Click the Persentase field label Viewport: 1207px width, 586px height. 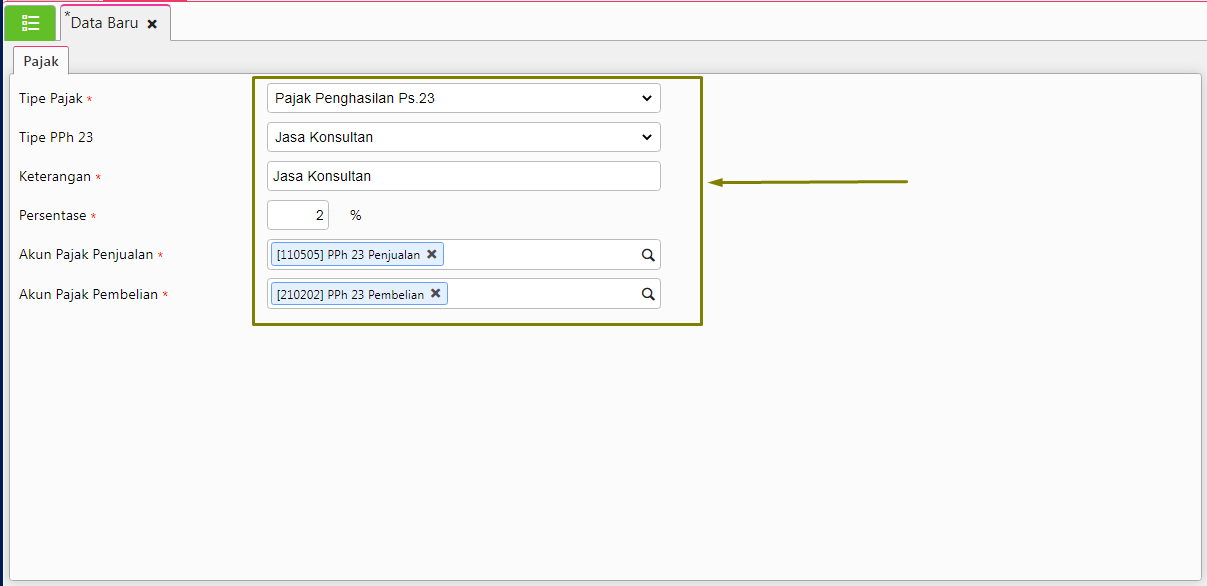pyautogui.click(x=53, y=216)
